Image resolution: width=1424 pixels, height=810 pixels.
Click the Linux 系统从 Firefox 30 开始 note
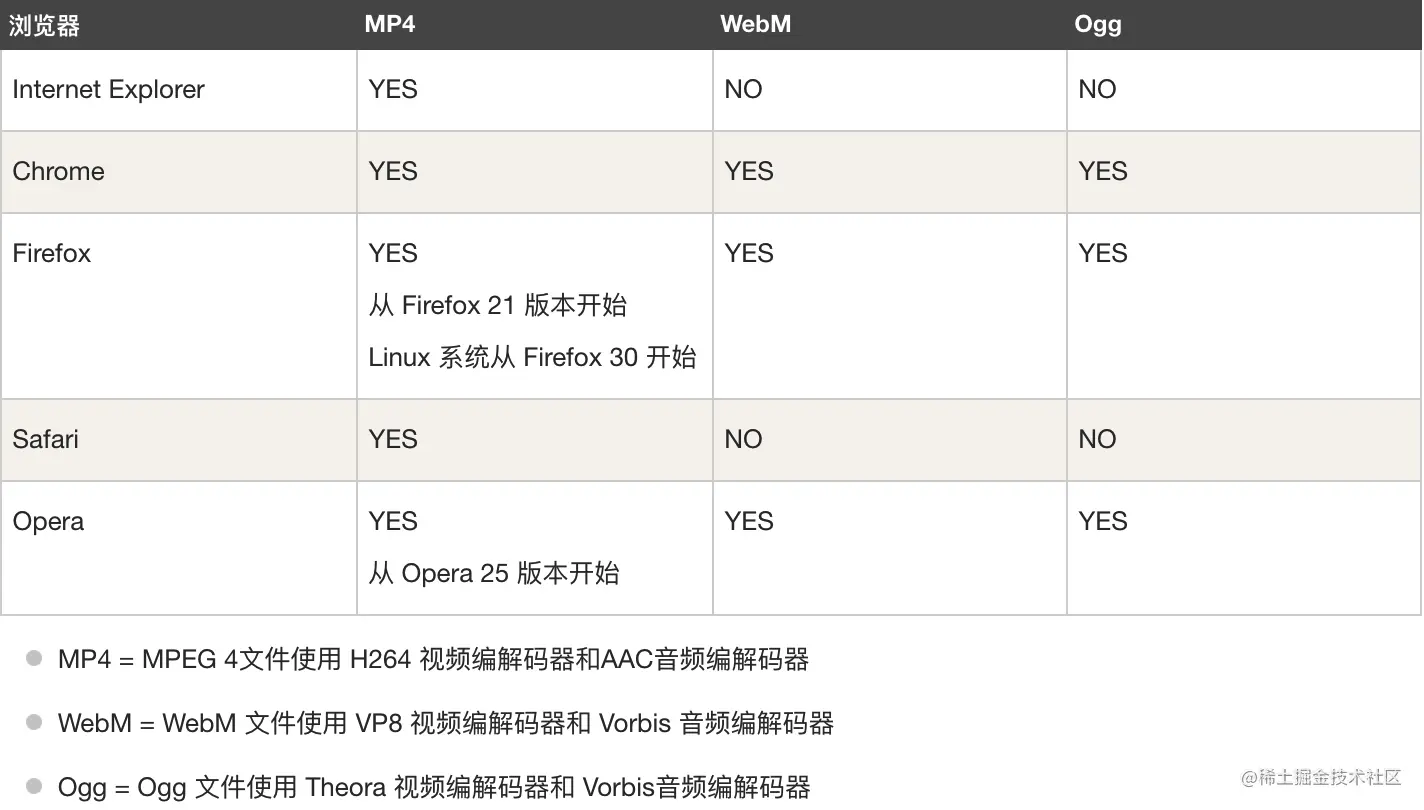coord(532,358)
